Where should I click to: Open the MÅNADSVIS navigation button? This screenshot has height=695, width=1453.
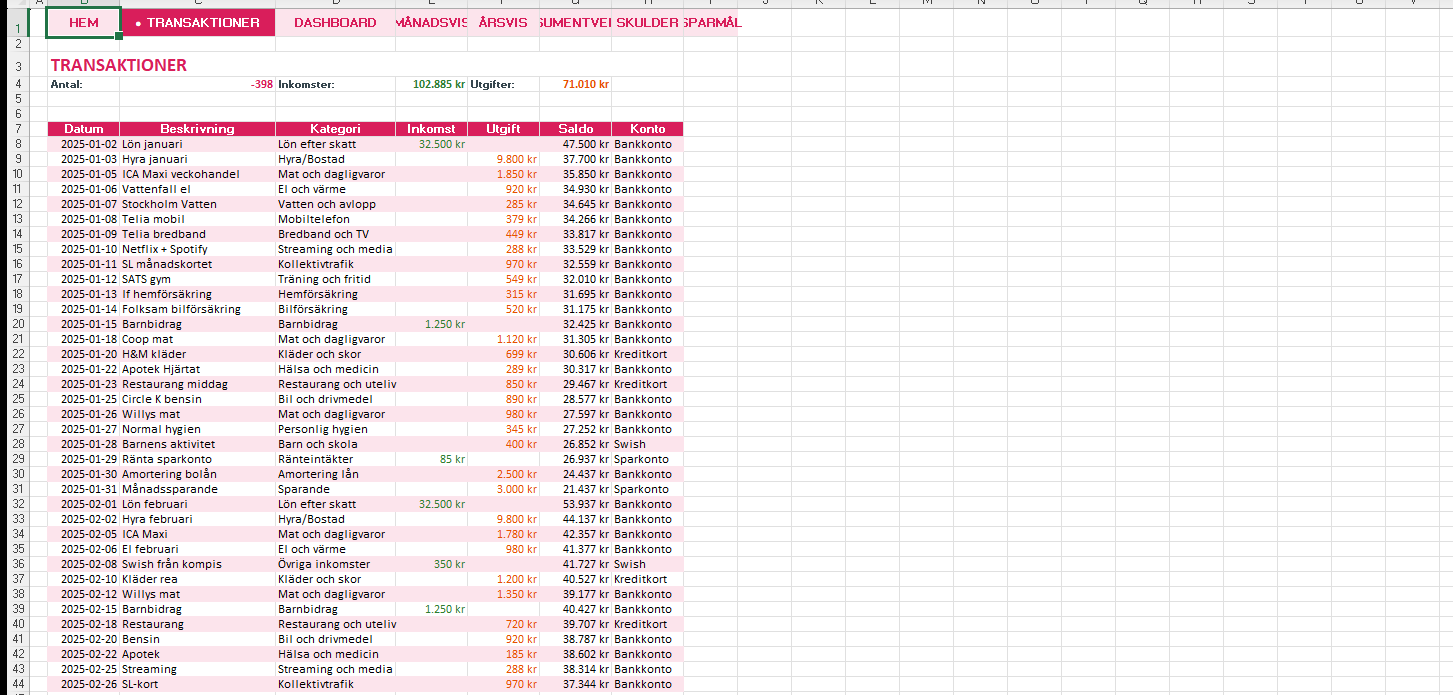tap(431, 22)
